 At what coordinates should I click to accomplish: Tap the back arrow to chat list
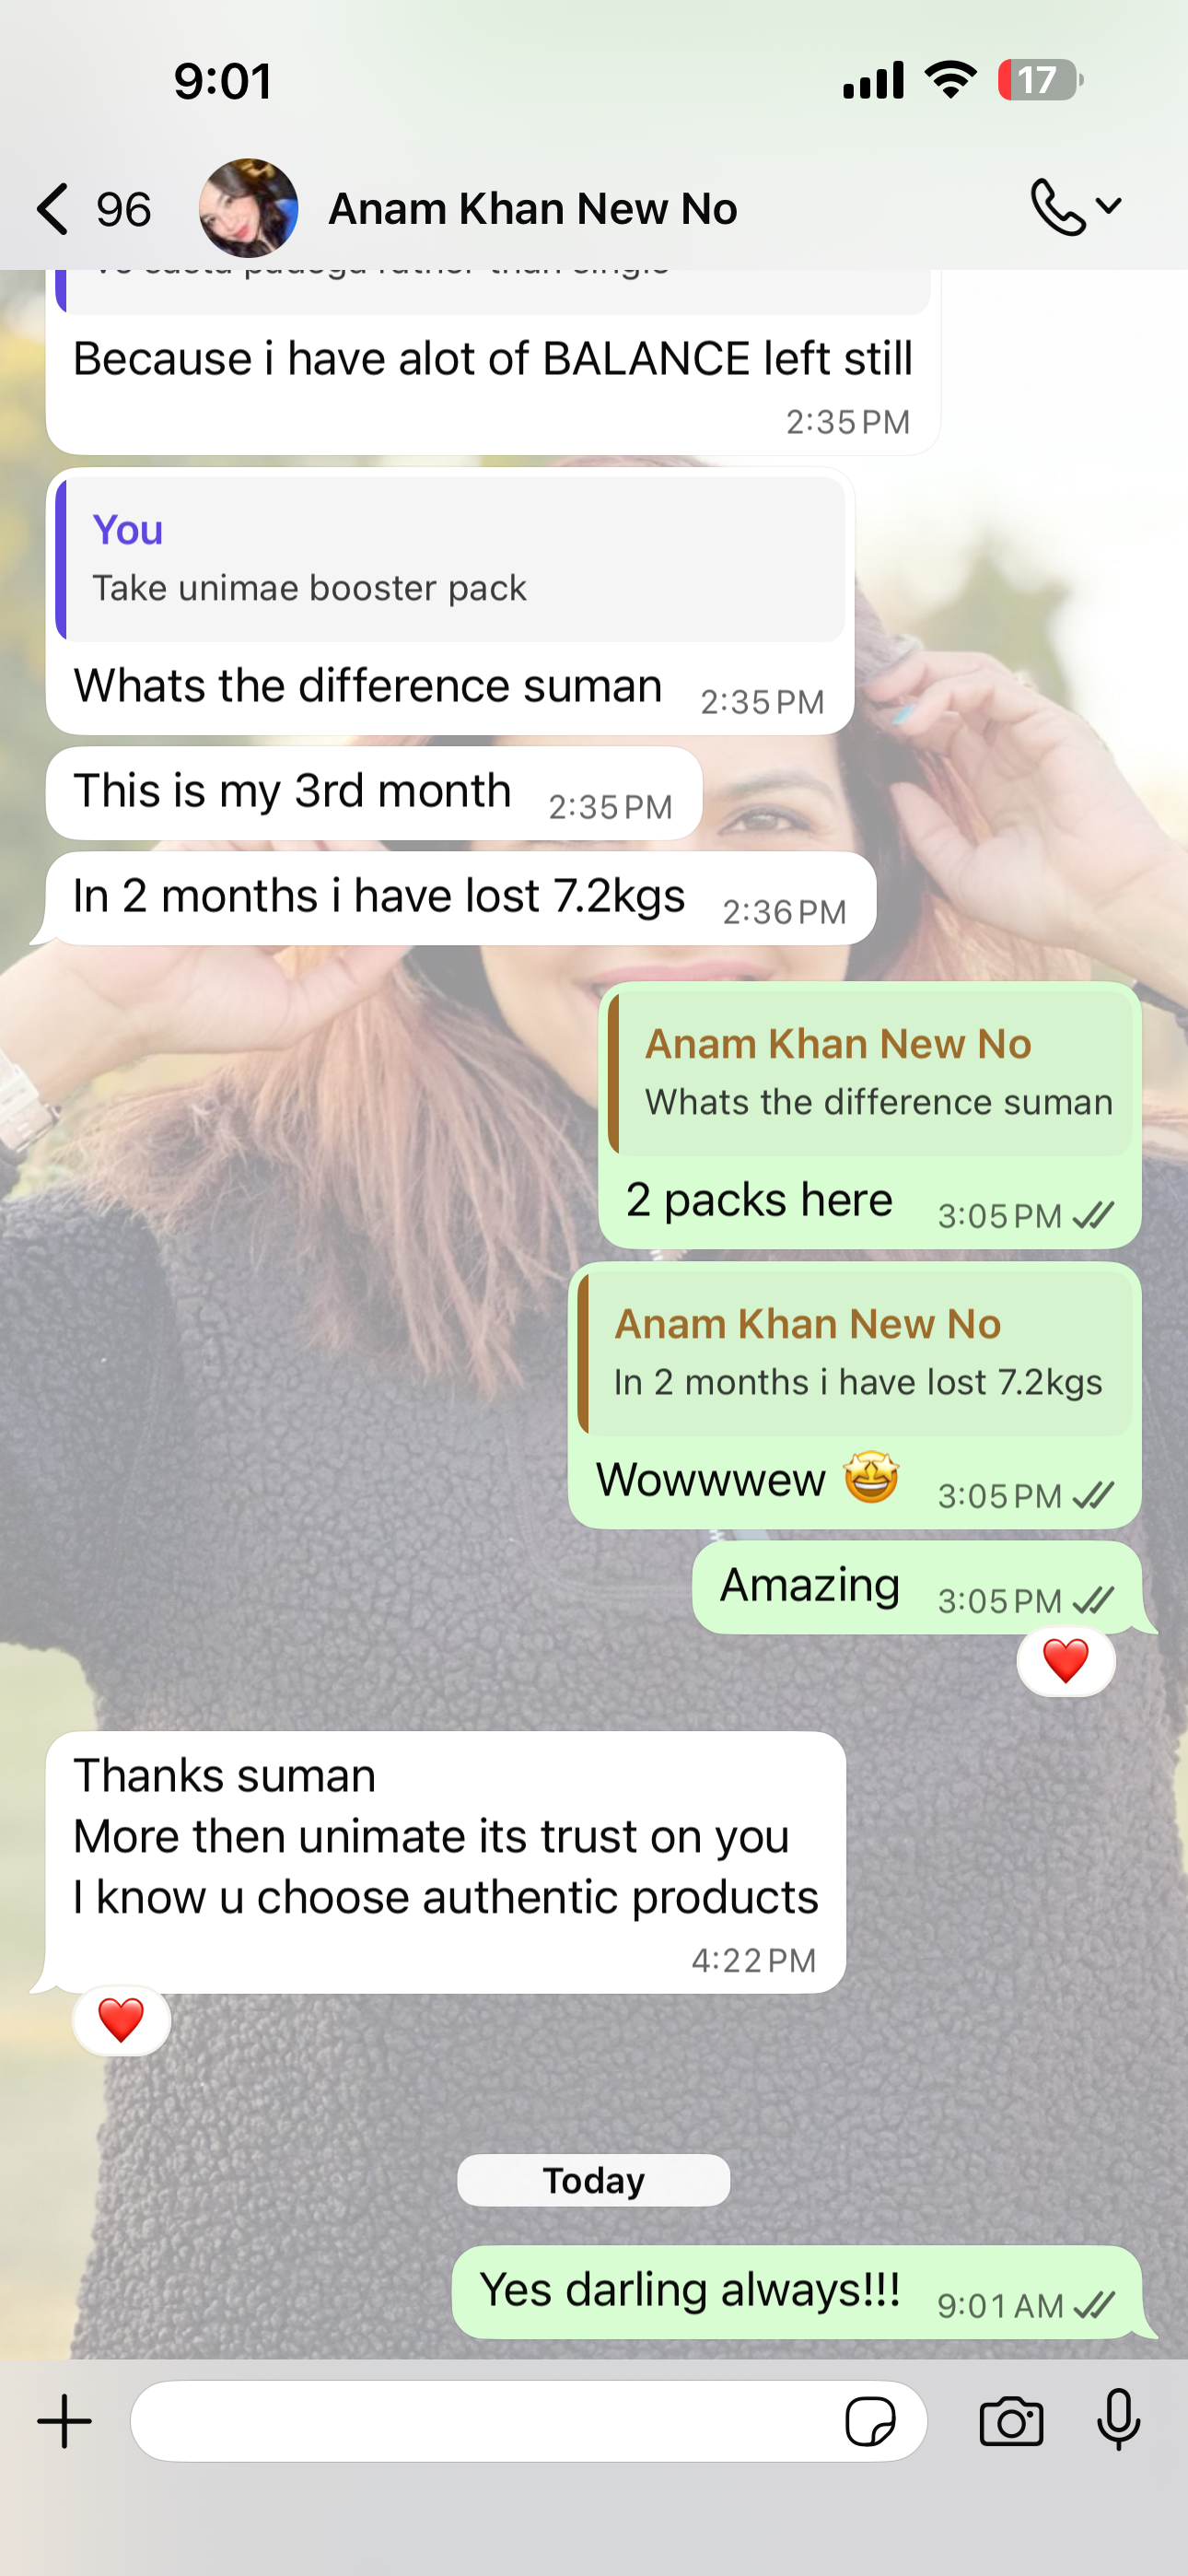tap(53, 209)
